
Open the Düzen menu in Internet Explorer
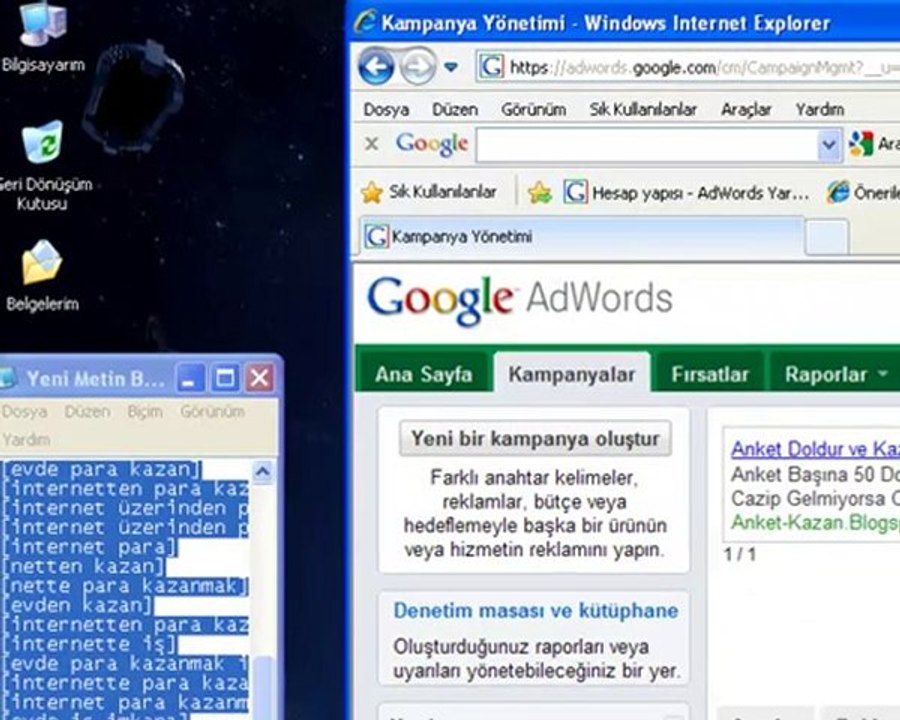pos(455,109)
